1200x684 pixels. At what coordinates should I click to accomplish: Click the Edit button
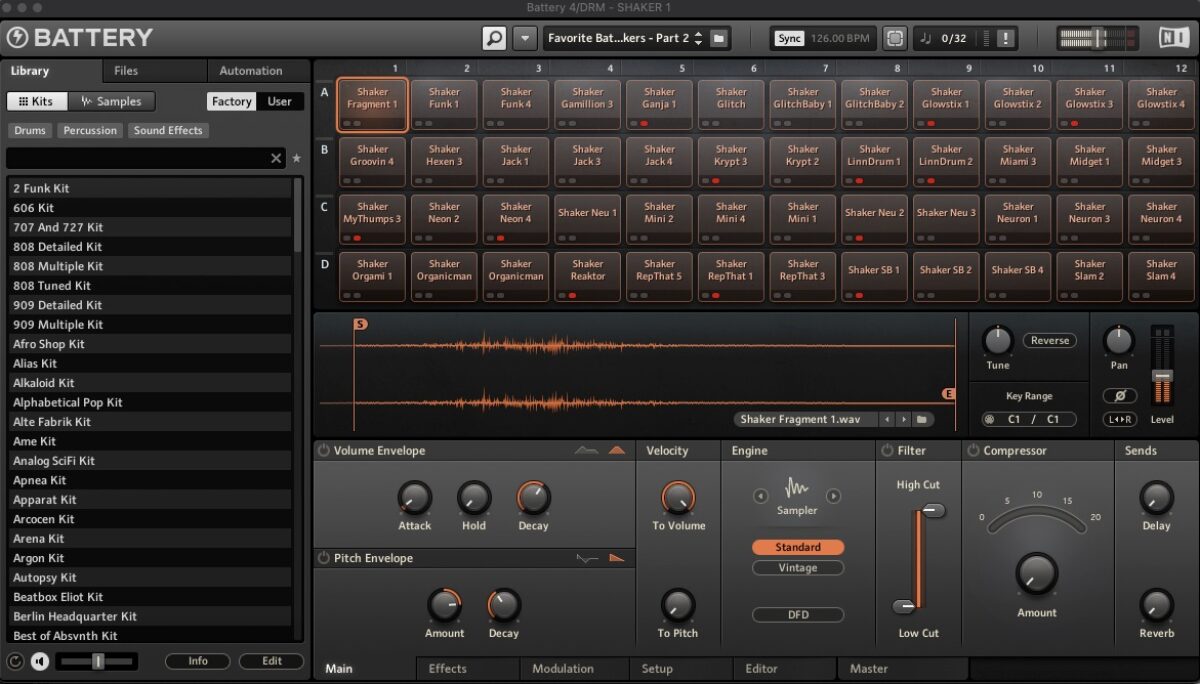point(272,661)
